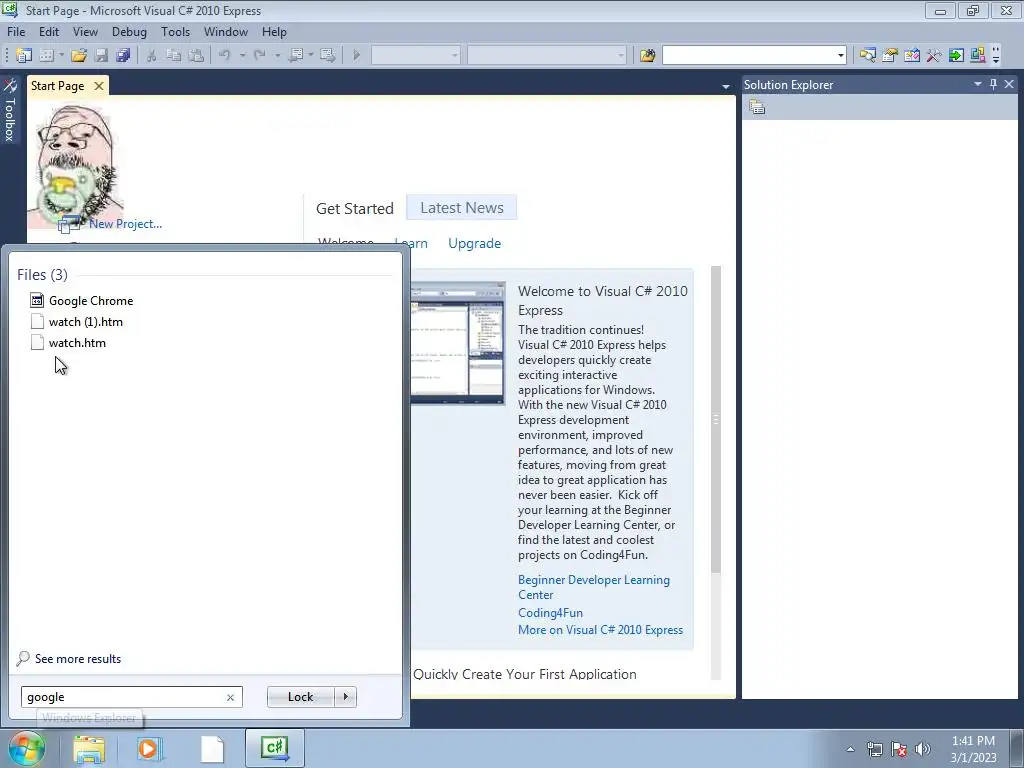Click the Toolbox toolbar icon with pencil
Image resolution: width=1024 pixels, height=768 pixels.
click(x=912, y=56)
